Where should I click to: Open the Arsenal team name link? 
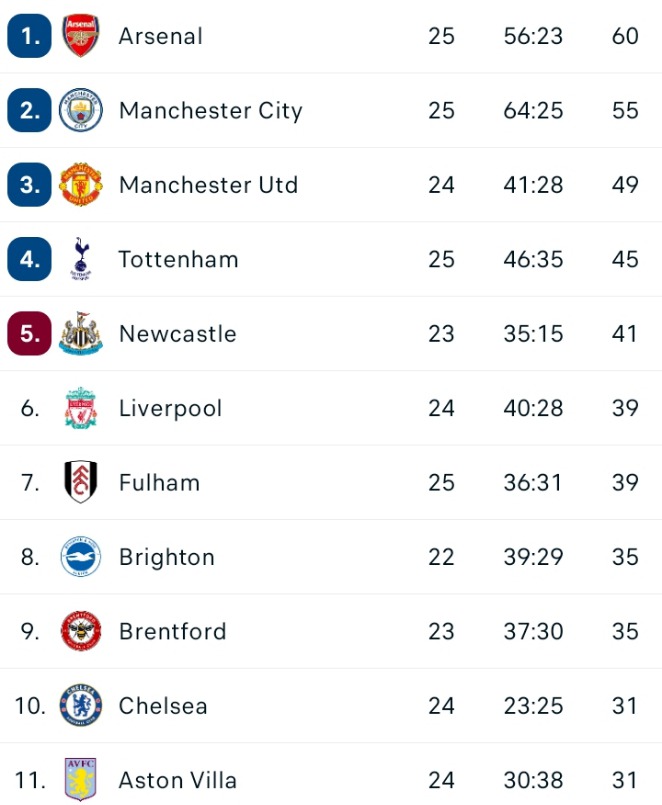[160, 36]
